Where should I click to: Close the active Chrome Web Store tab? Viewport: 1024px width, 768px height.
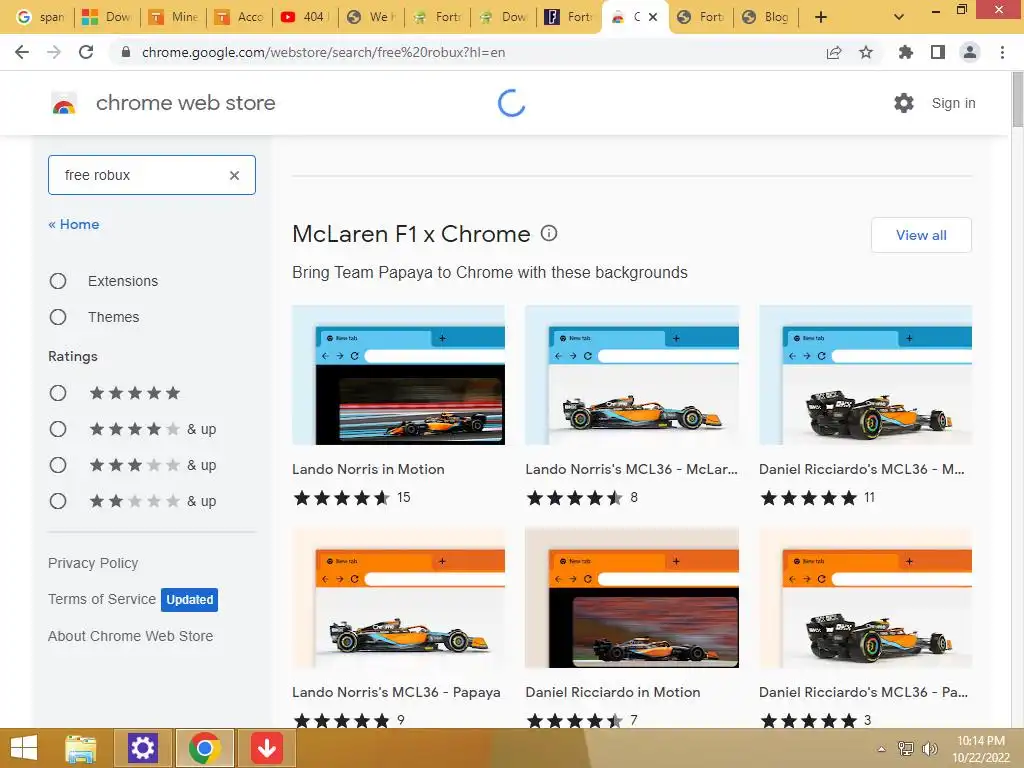(652, 17)
